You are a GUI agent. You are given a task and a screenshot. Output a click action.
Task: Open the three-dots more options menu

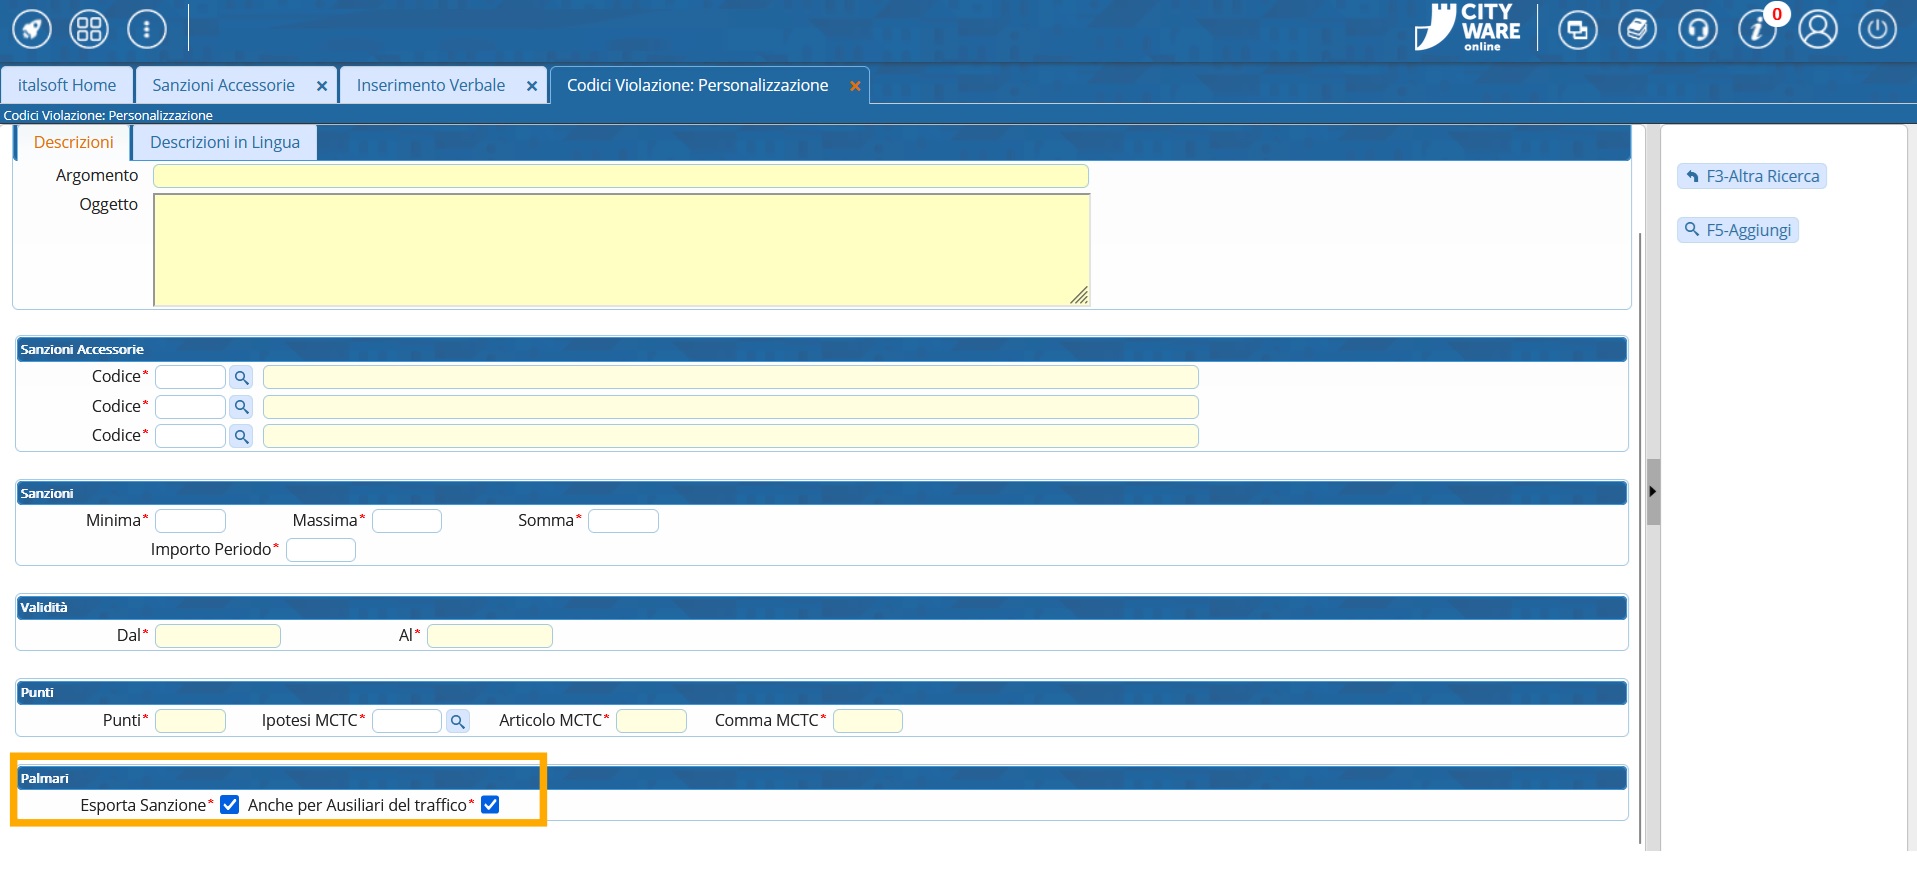(147, 29)
